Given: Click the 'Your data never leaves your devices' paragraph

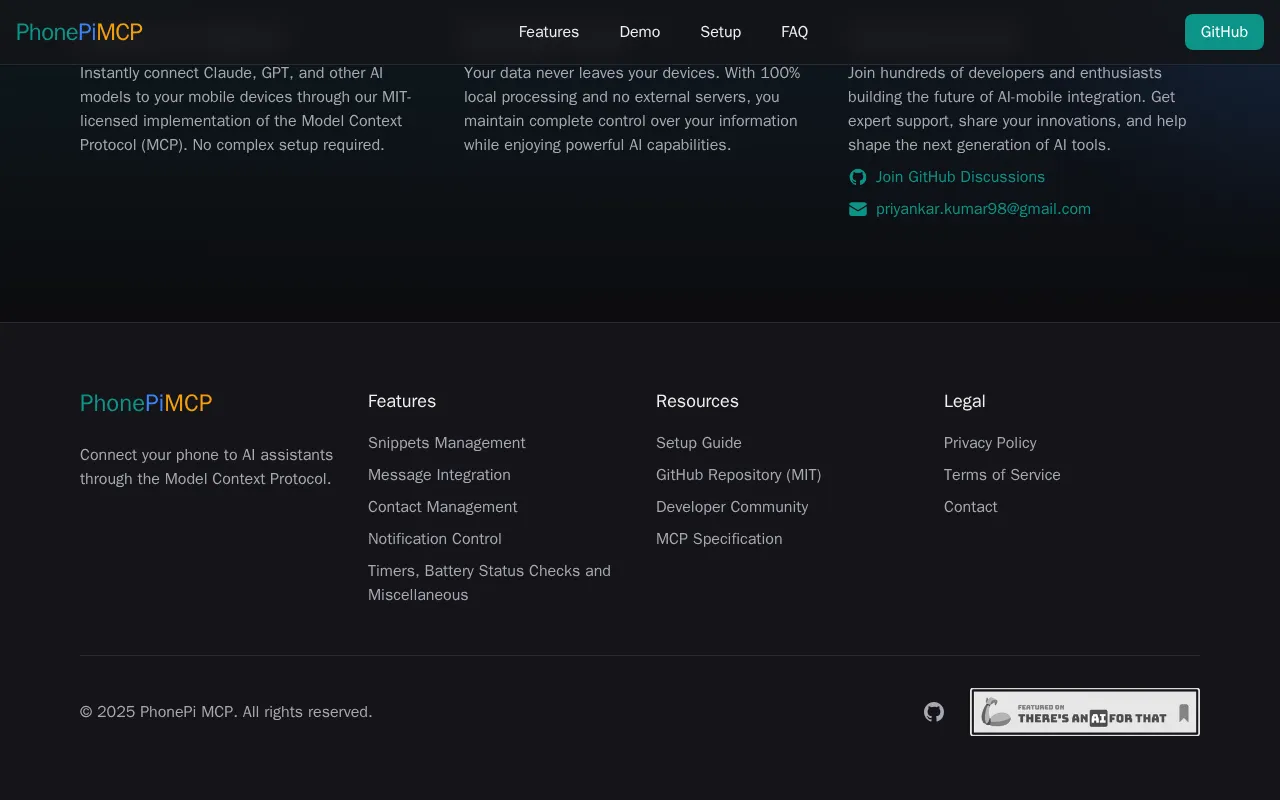Looking at the screenshot, I should click(x=632, y=109).
